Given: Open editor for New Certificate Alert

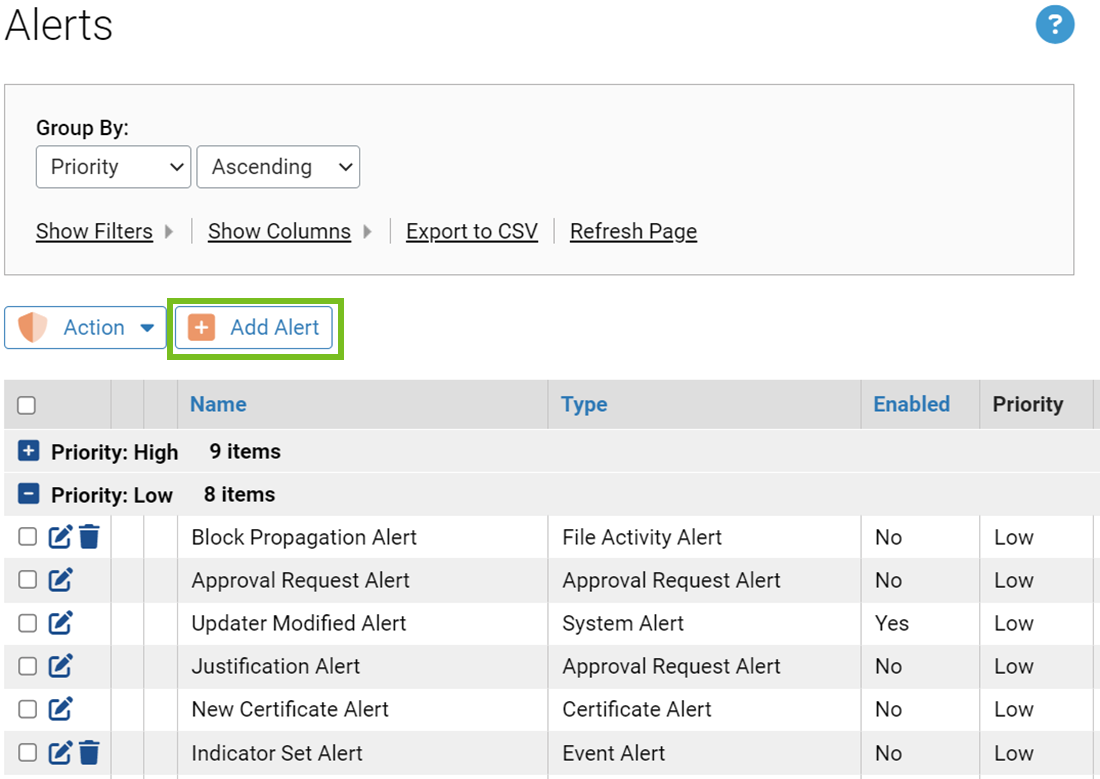Looking at the screenshot, I should [61, 709].
